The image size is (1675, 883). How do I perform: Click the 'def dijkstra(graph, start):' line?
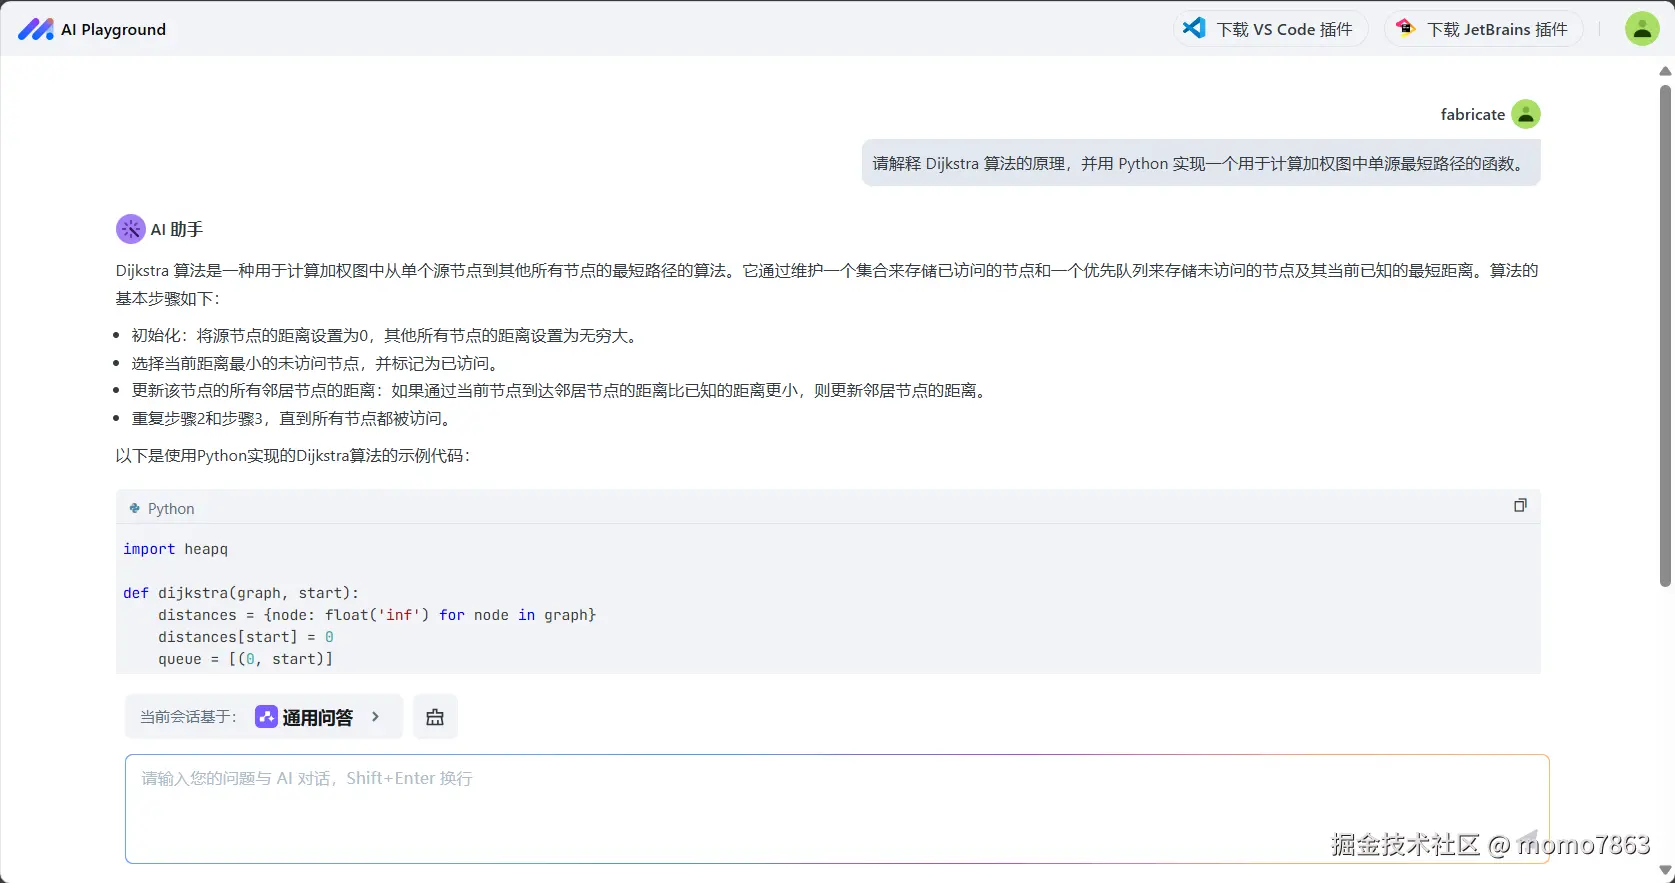(x=241, y=593)
